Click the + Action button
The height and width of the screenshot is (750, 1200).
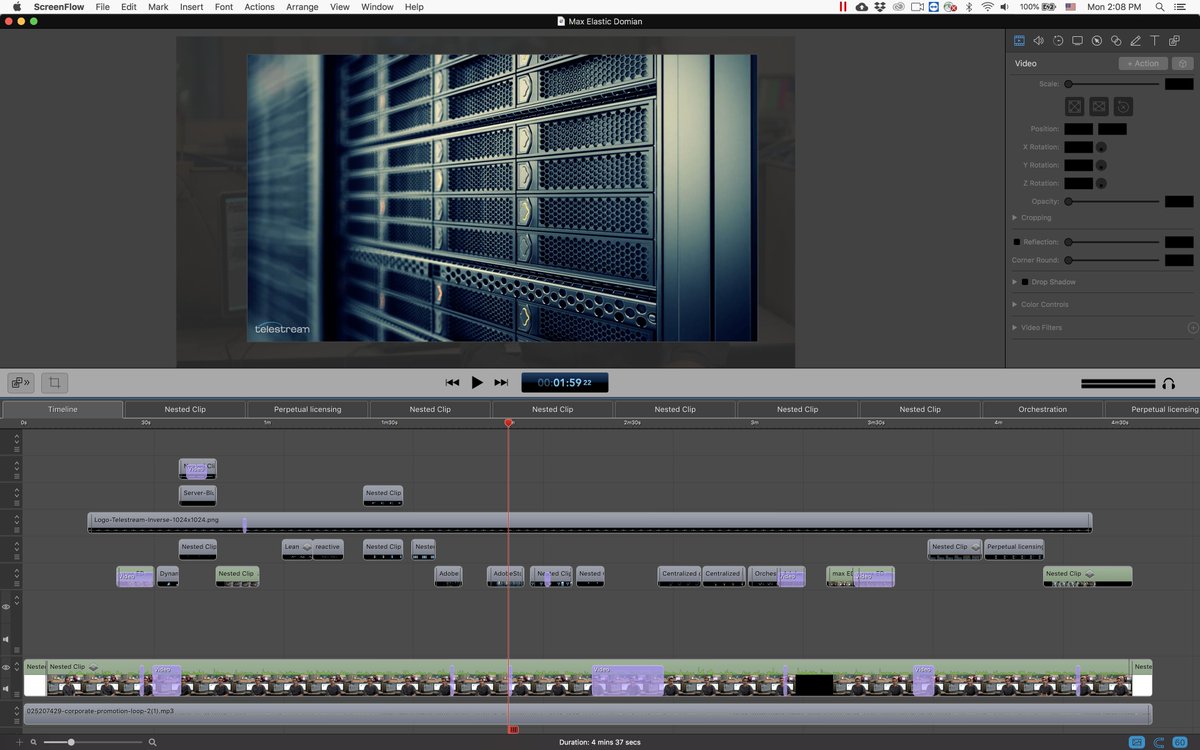[1143, 63]
